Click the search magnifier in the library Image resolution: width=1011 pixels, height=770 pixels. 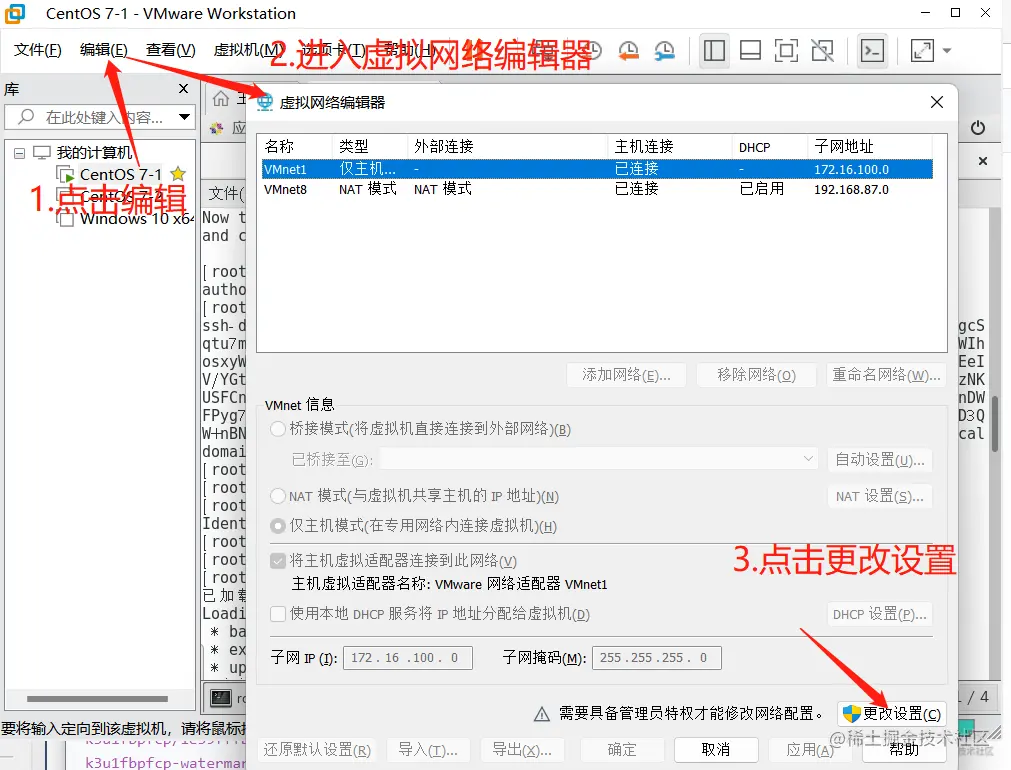click(x=26, y=117)
